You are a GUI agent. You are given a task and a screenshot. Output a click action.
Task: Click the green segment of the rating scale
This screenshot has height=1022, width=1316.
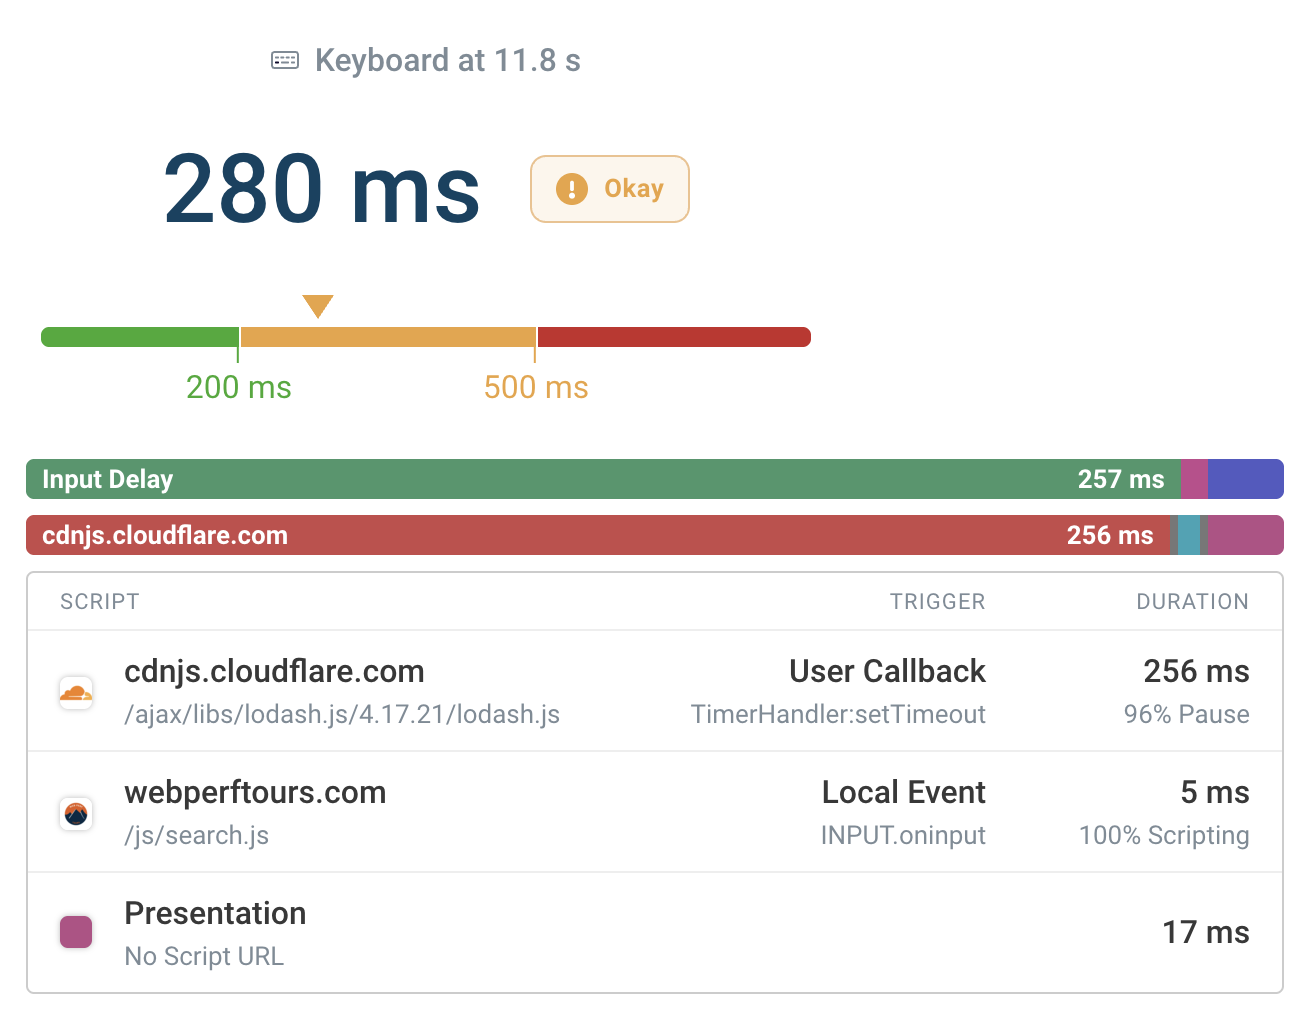[x=140, y=337]
